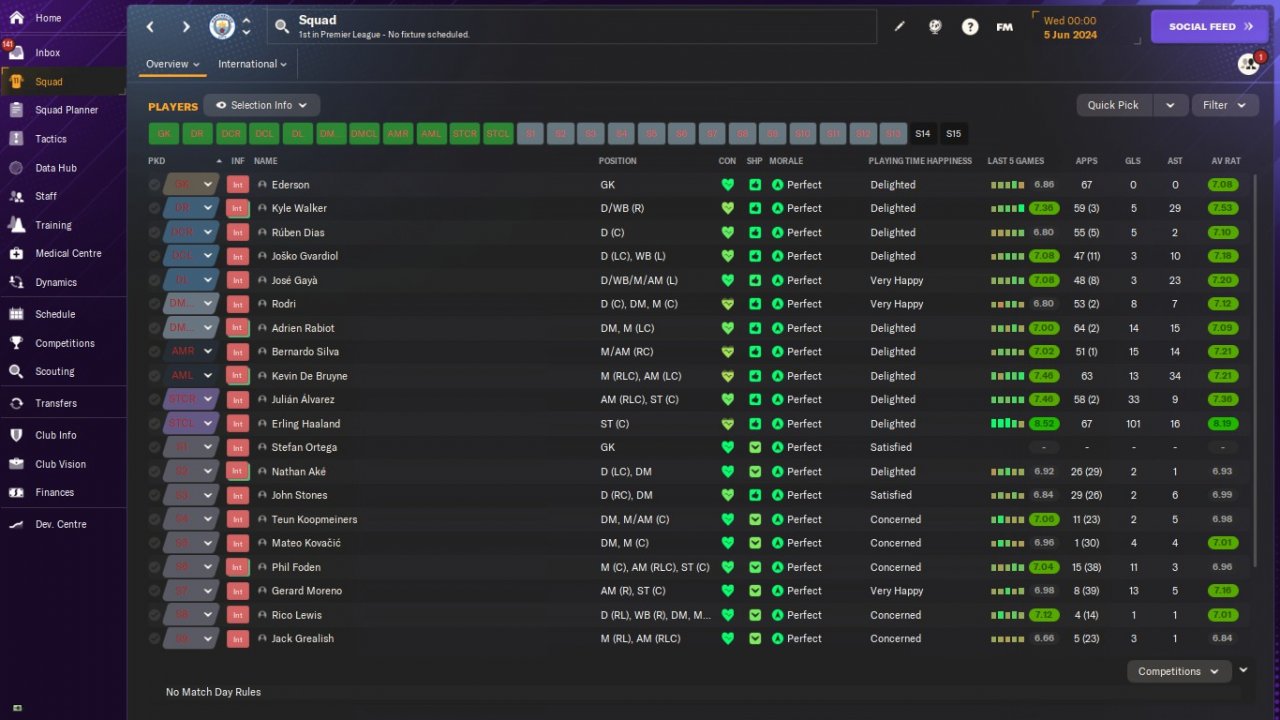Image resolution: width=1280 pixels, height=720 pixels.
Task: Open Dynamics using its sidebar icon
Action: click(16, 282)
